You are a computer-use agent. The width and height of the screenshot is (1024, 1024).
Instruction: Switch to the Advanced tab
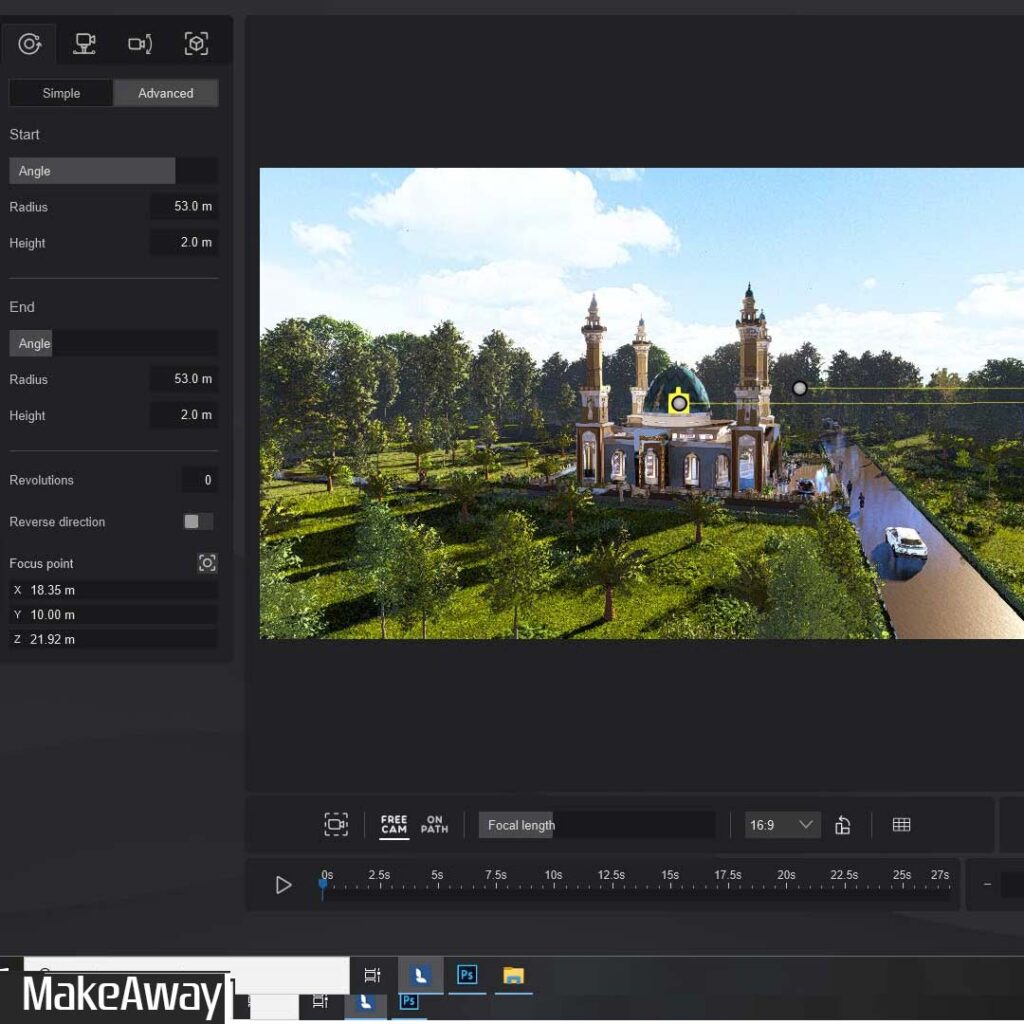(165, 93)
